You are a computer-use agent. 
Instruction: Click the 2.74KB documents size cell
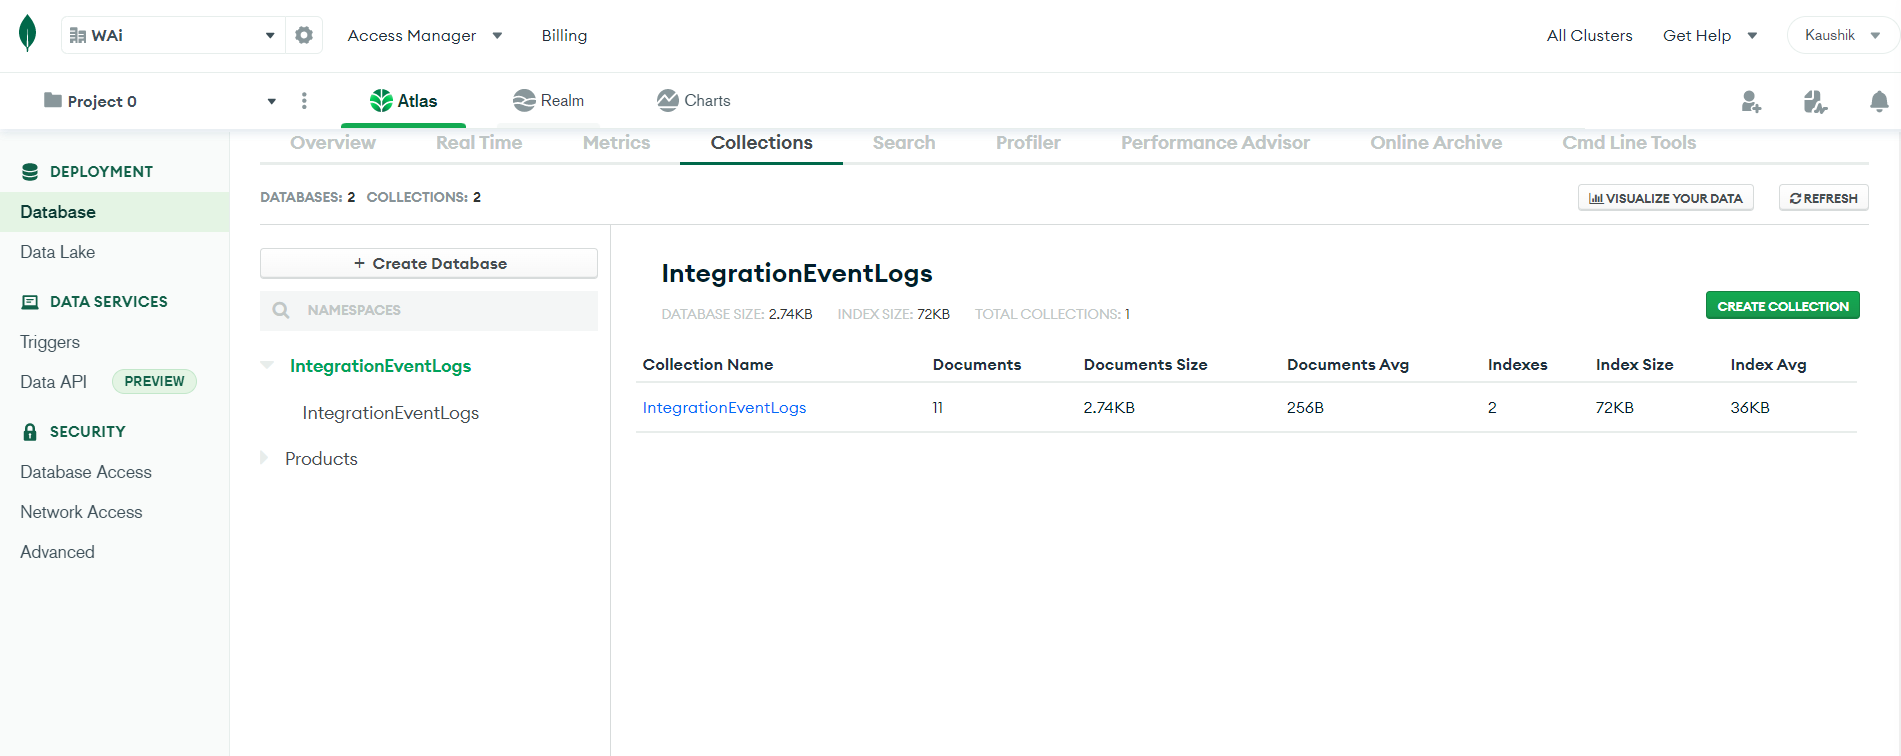(x=1109, y=408)
